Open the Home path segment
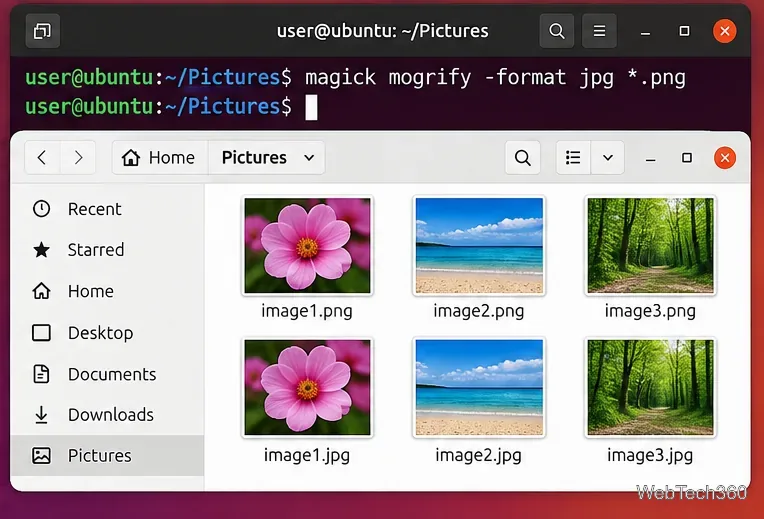764x519 pixels. (160, 157)
